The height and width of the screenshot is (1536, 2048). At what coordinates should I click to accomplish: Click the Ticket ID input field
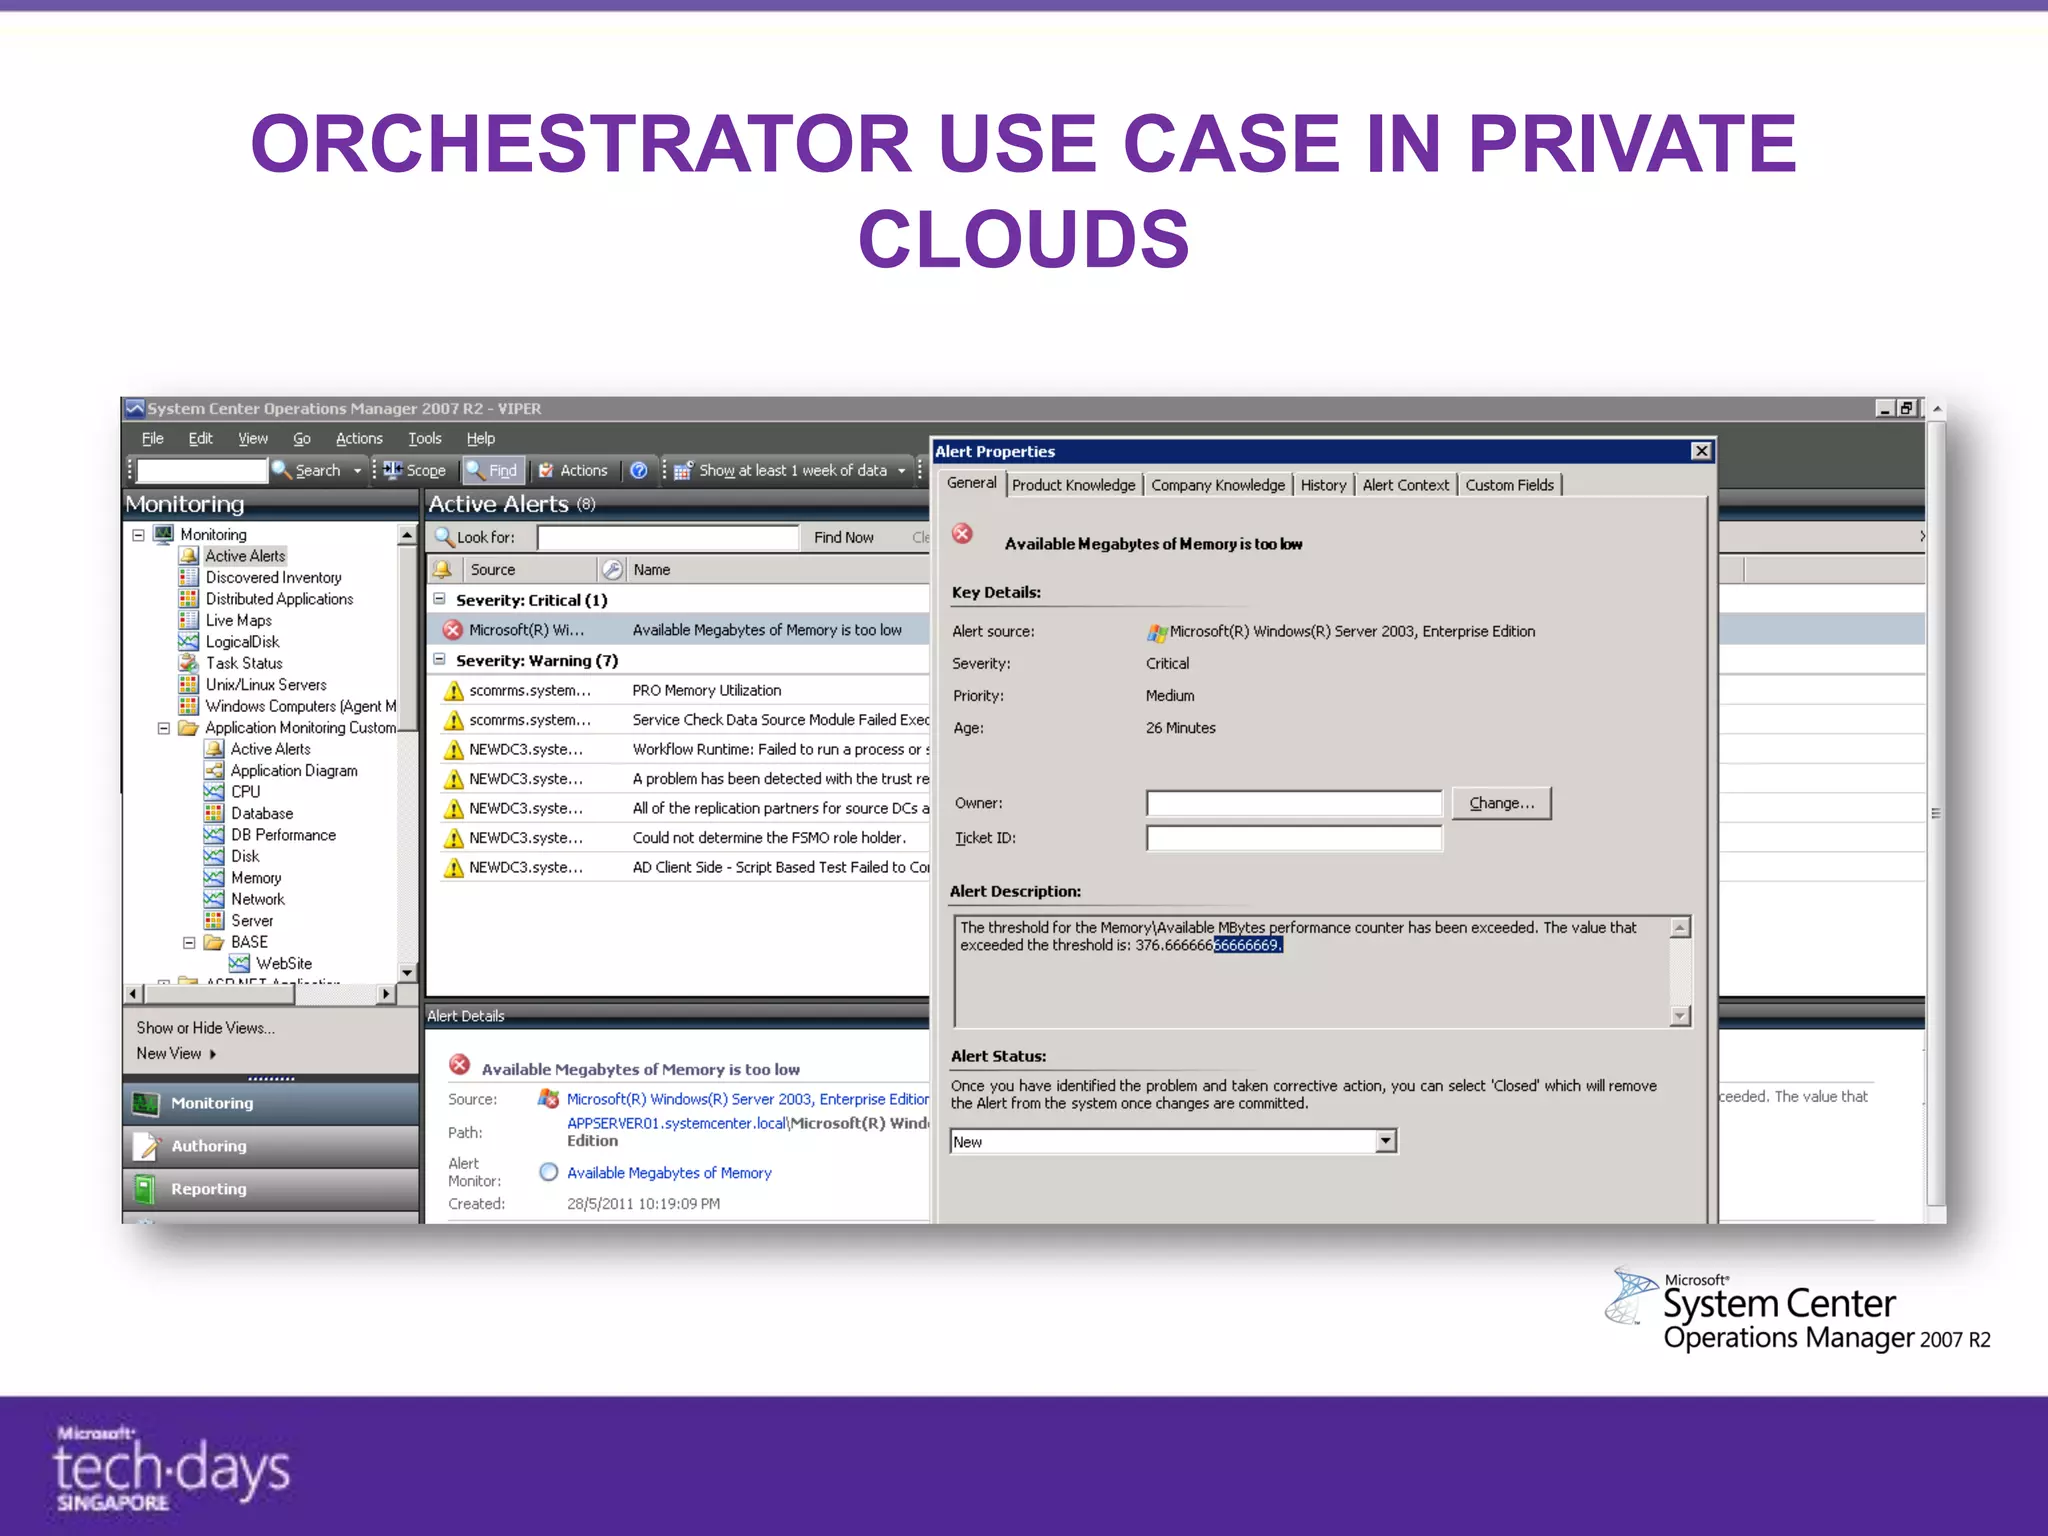tap(1293, 838)
